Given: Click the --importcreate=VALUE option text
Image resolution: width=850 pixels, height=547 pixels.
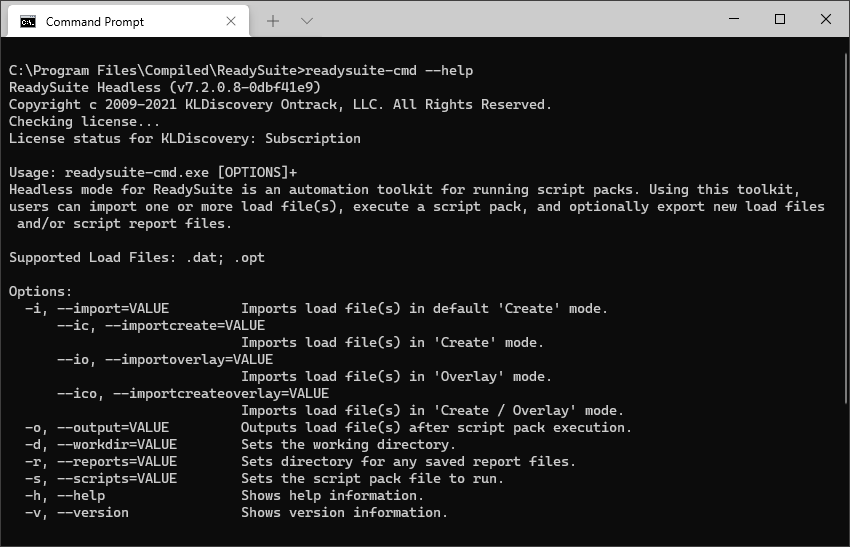Looking at the screenshot, I should [x=161, y=326].
